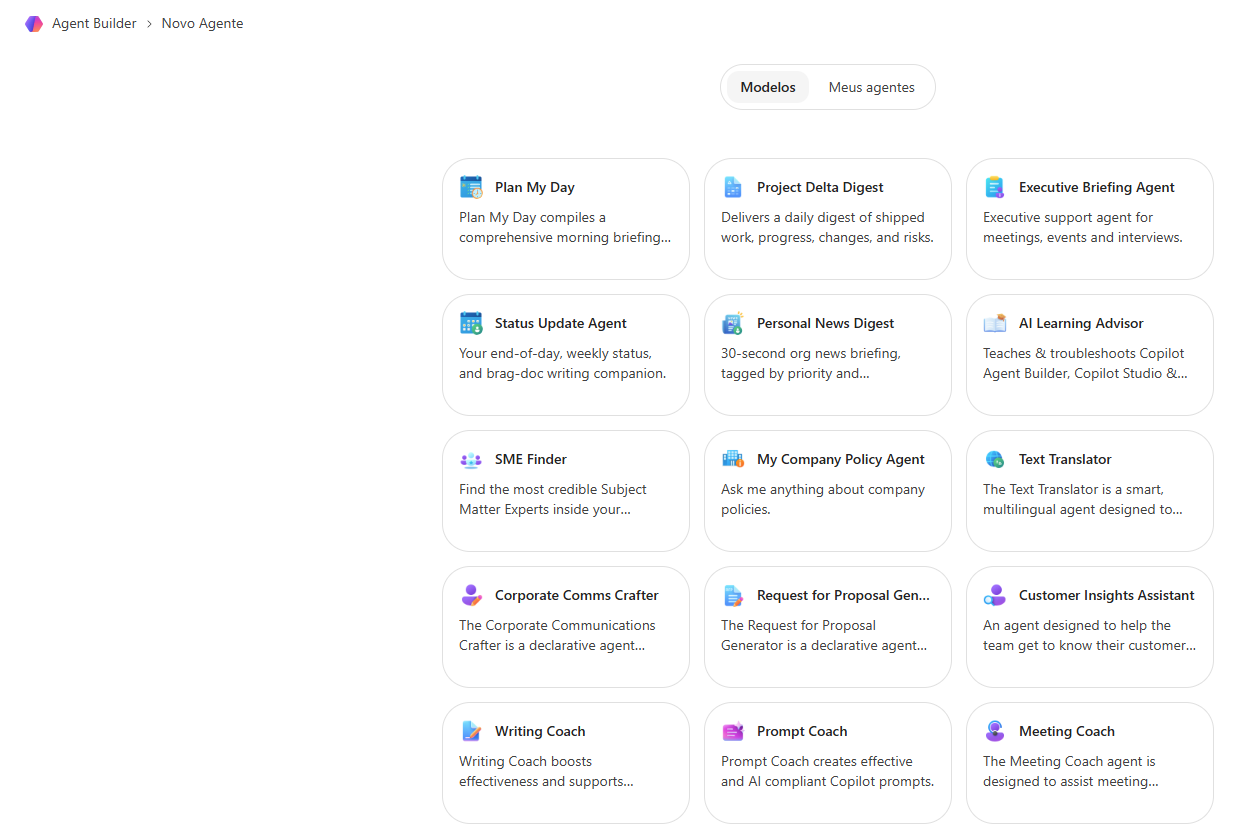
Task: Click the Writing Coach description text
Action: 546,771
